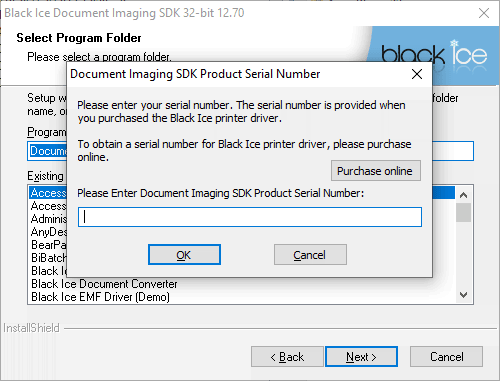This screenshot has height=381, width=500.
Task: Cancel the serial number dialog
Action: pos(310,255)
